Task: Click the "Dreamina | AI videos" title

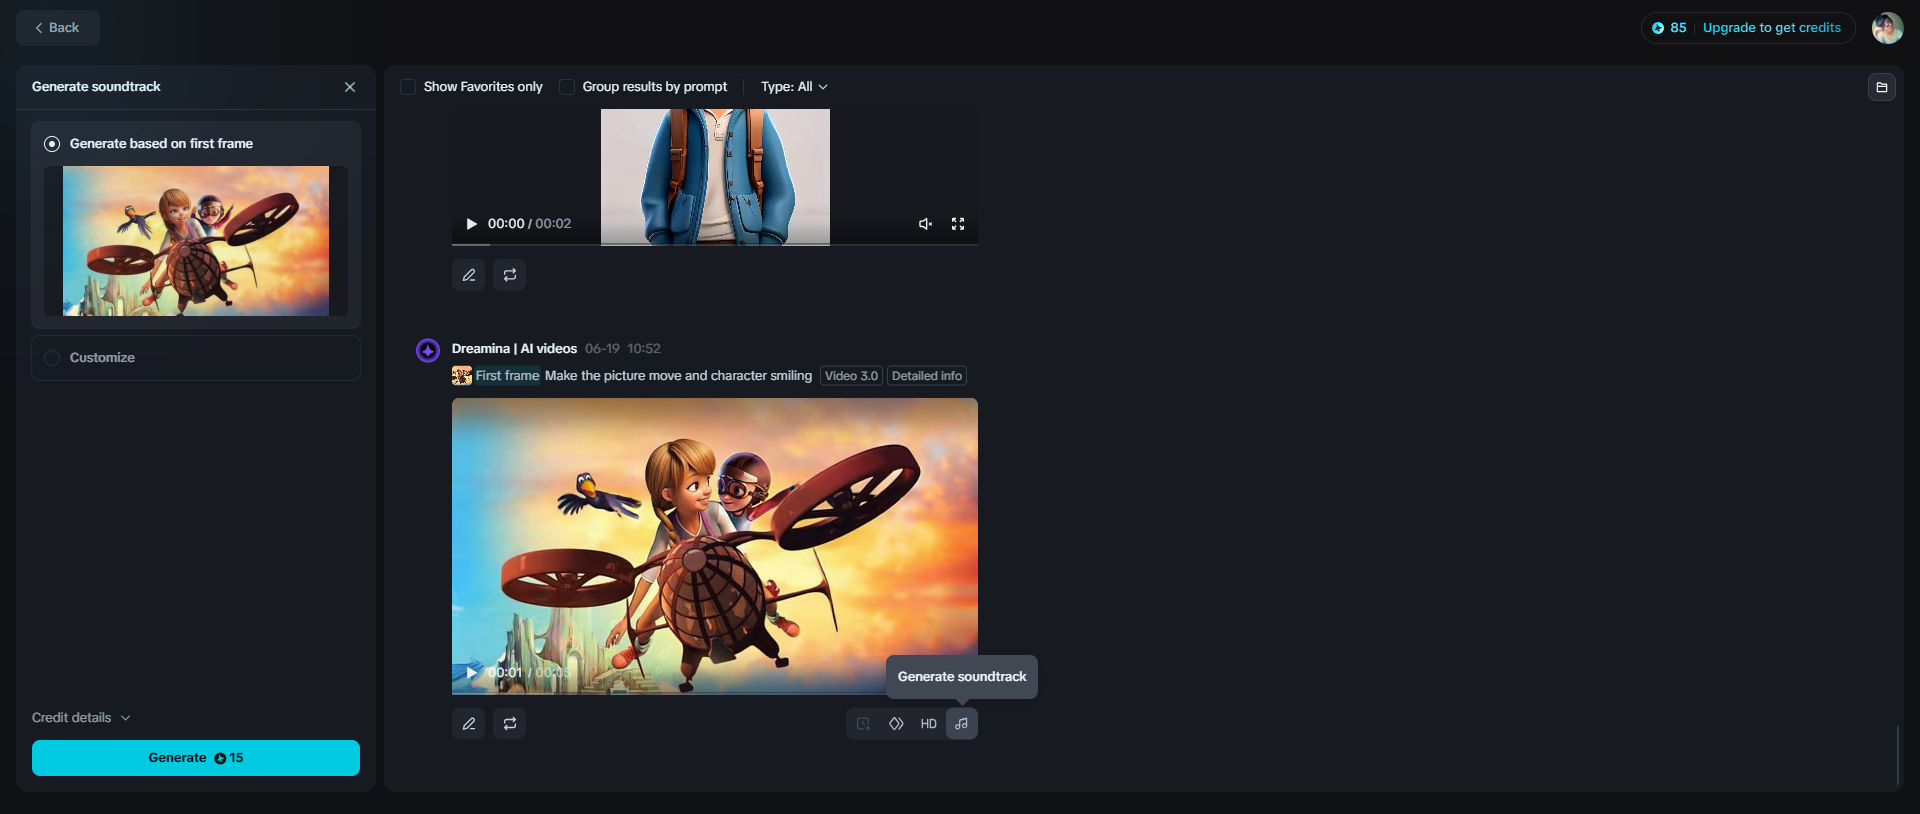Action: point(514,349)
